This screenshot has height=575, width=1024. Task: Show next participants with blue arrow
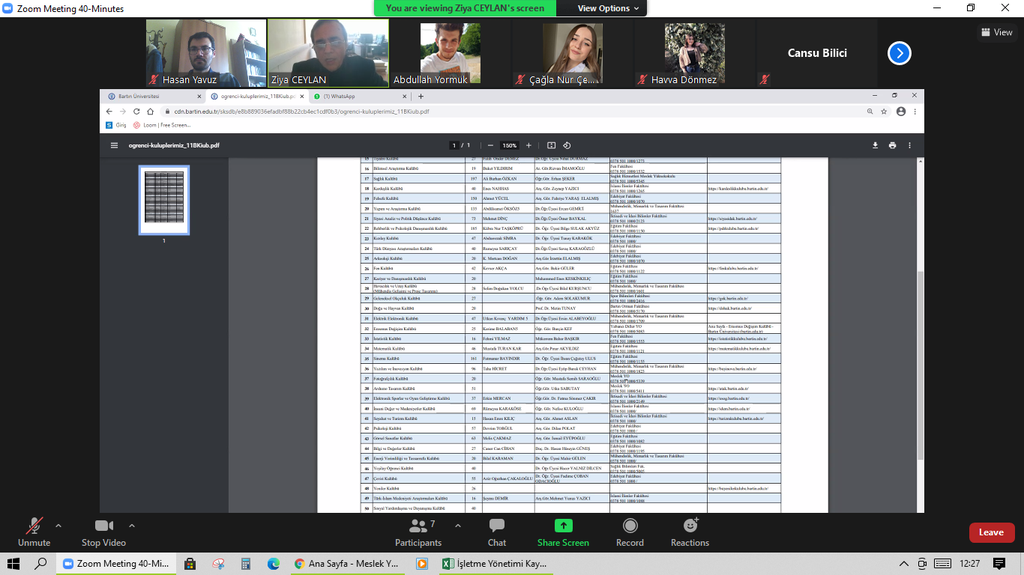pos(899,53)
